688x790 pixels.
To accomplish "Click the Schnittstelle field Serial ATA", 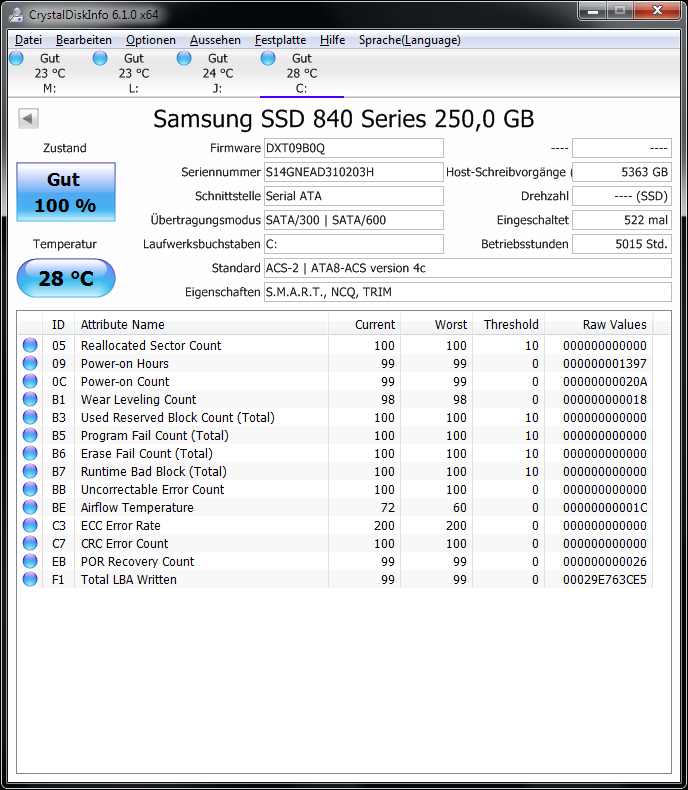I will coord(354,196).
